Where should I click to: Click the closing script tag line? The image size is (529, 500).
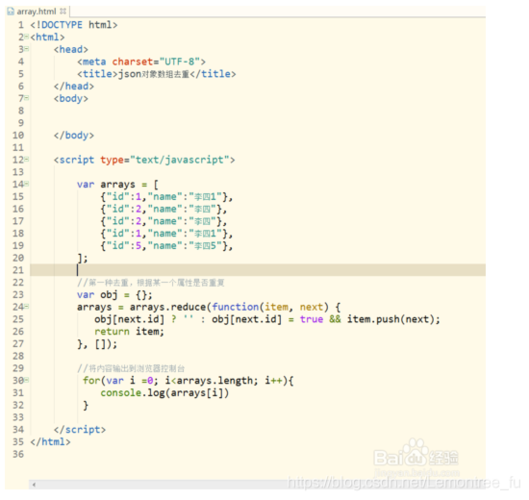point(80,429)
